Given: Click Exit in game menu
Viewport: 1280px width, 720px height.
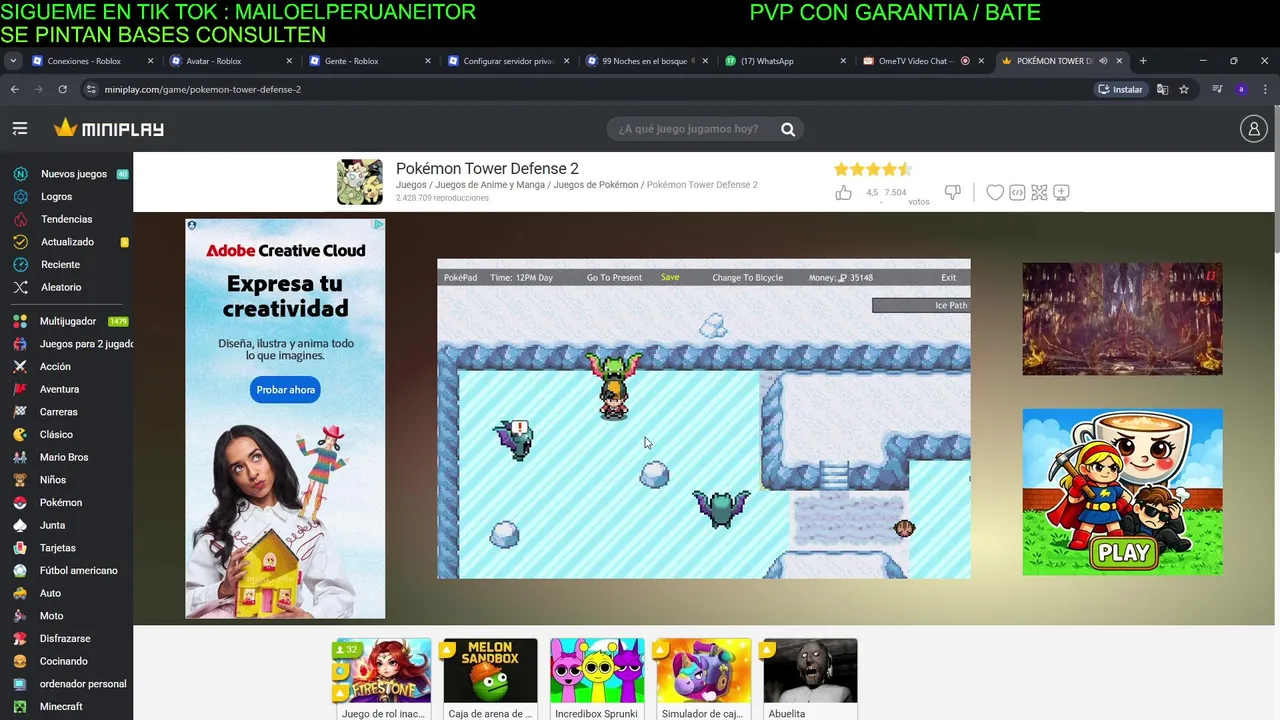Looking at the screenshot, I should (948, 277).
